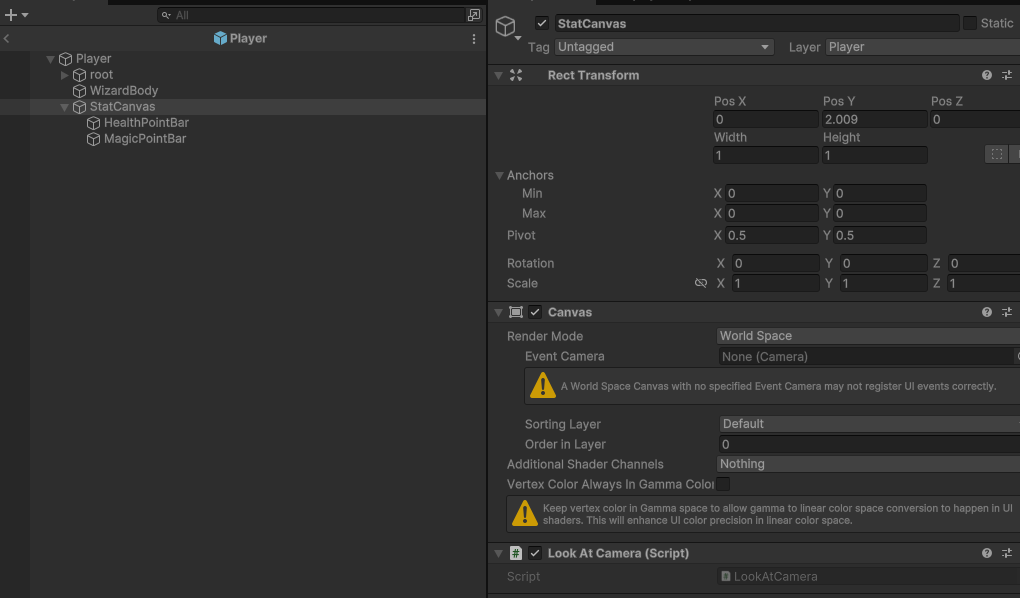1020x598 pixels.
Task: Open the Layer dropdown showing Player
Action: tap(922, 47)
